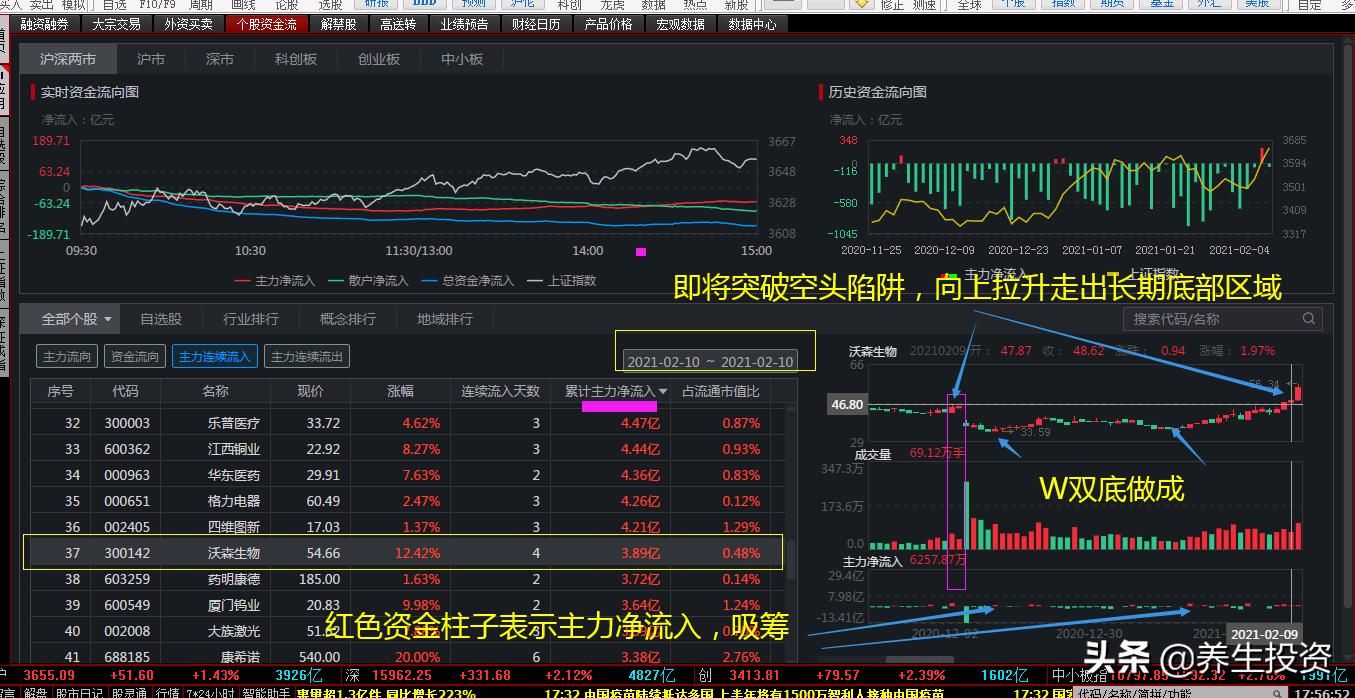Image resolution: width=1355 pixels, height=698 pixels.
Task: Enable the 主力连续流出 filter
Action: [x=307, y=356]
